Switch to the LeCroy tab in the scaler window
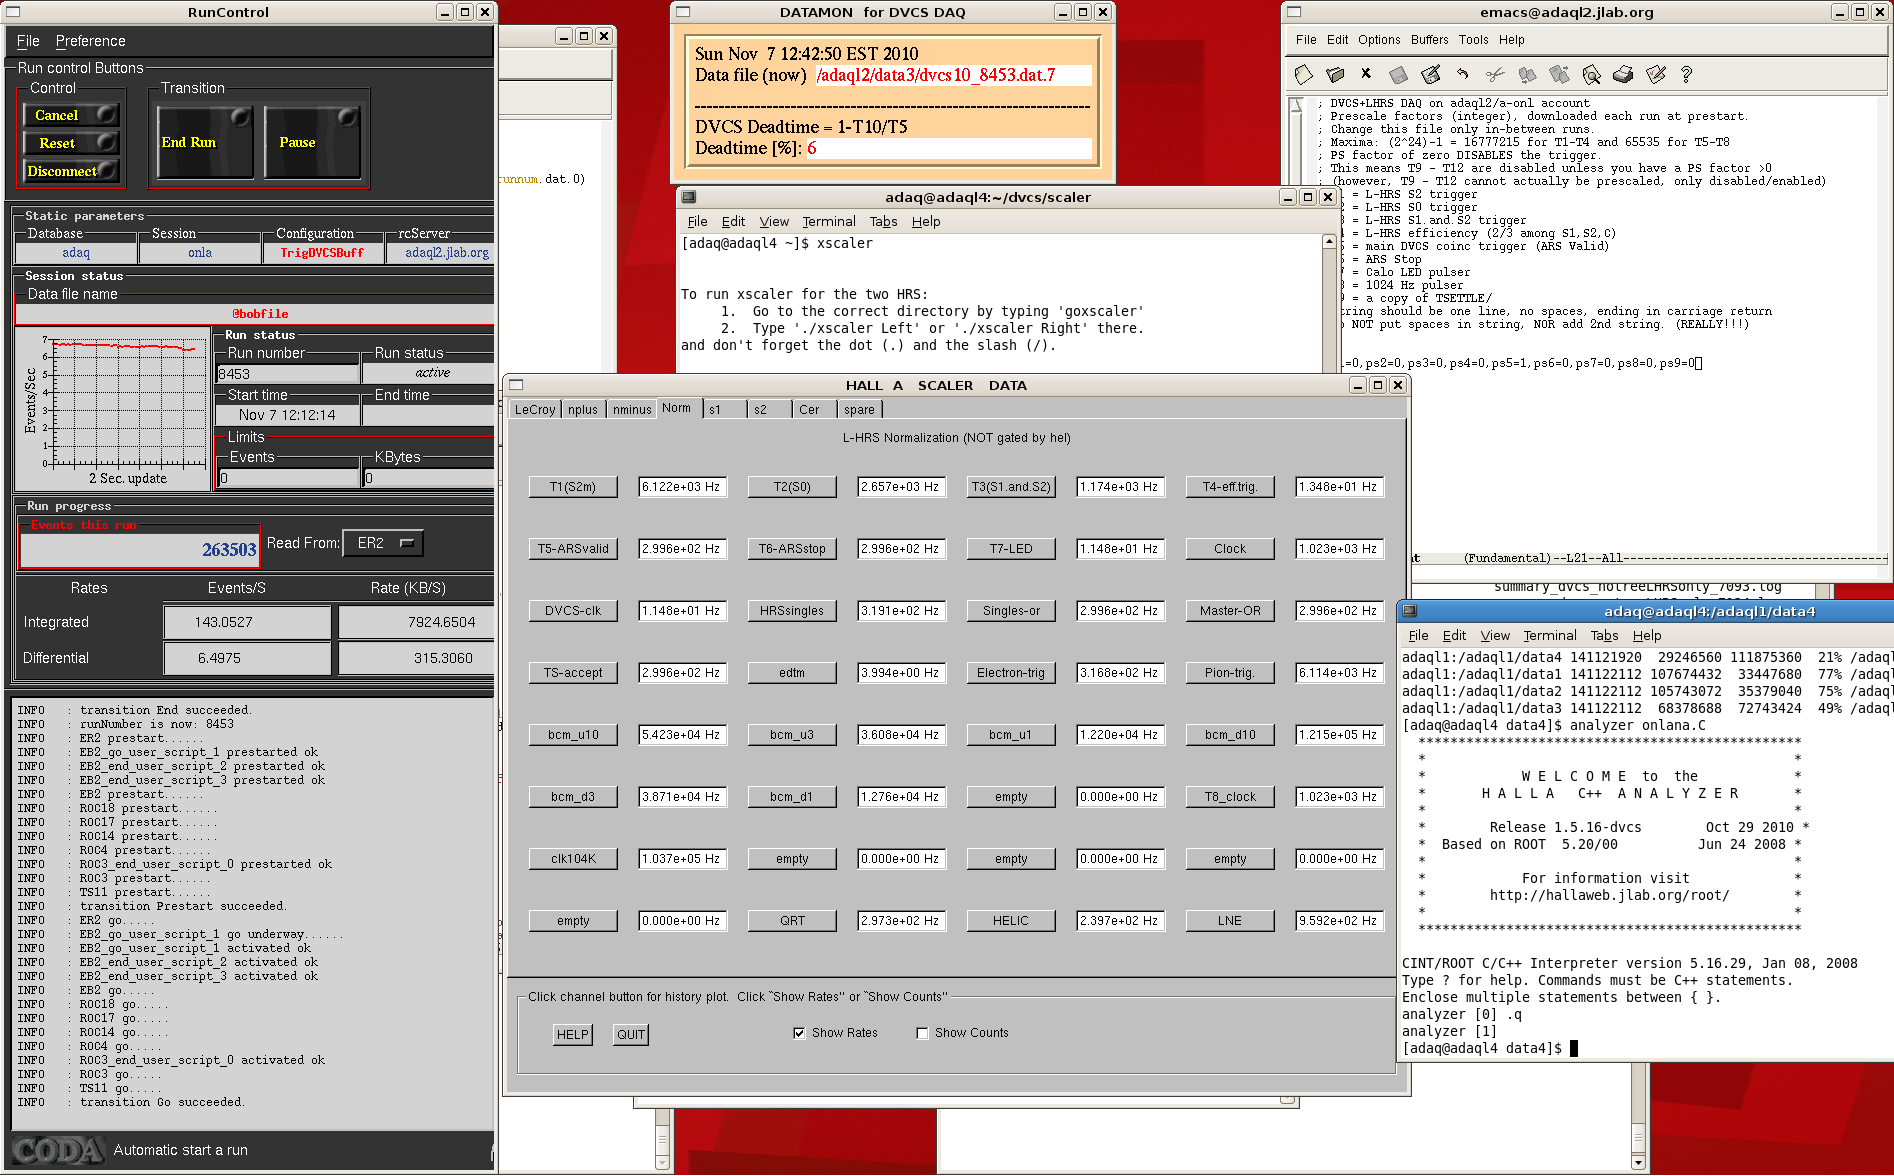The image size is (1894, 1176). (x=535, y=409)
